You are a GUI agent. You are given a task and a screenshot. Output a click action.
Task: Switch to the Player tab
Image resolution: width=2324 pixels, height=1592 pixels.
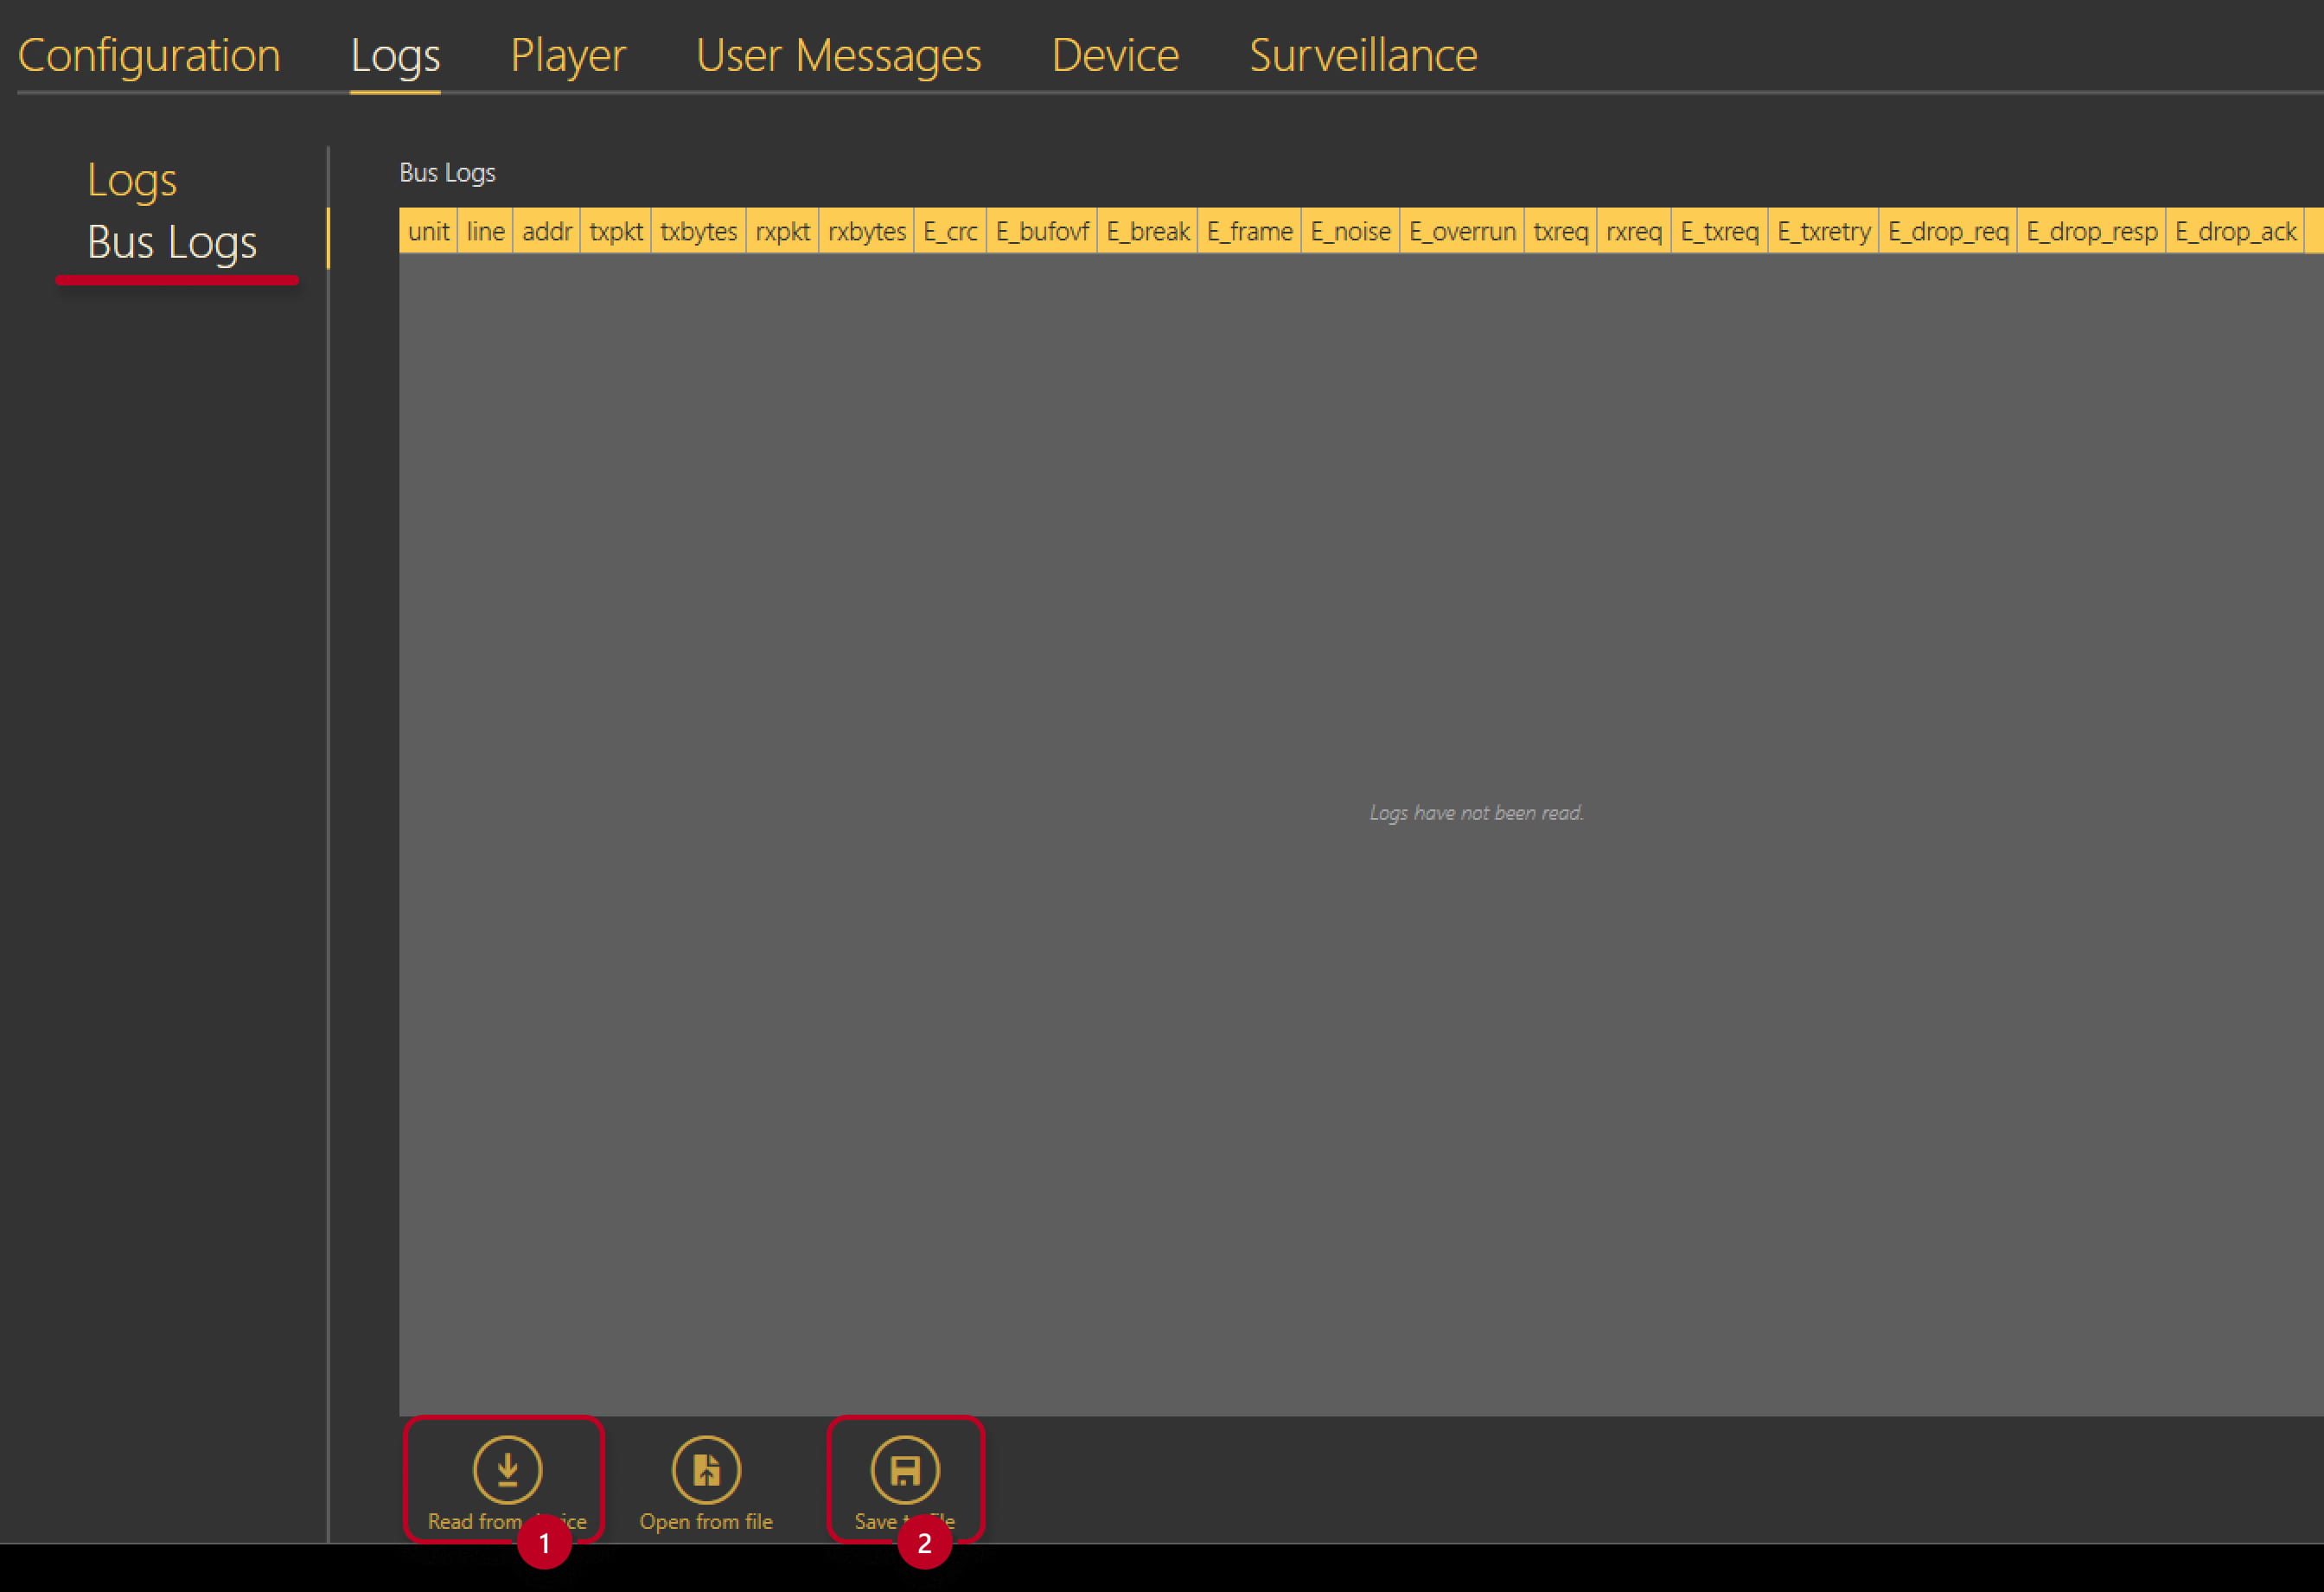click(568, 55)
